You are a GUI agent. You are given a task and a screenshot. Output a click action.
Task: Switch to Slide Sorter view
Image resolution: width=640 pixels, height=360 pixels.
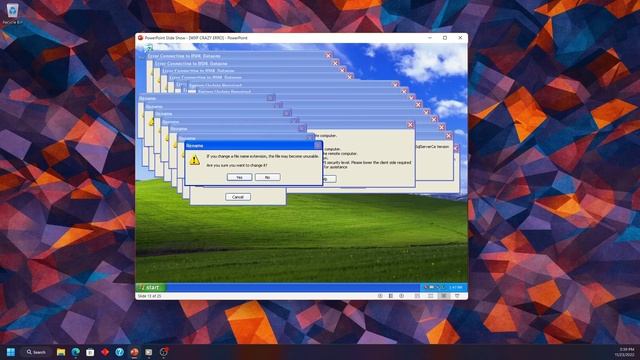click(x=430, y=296)
